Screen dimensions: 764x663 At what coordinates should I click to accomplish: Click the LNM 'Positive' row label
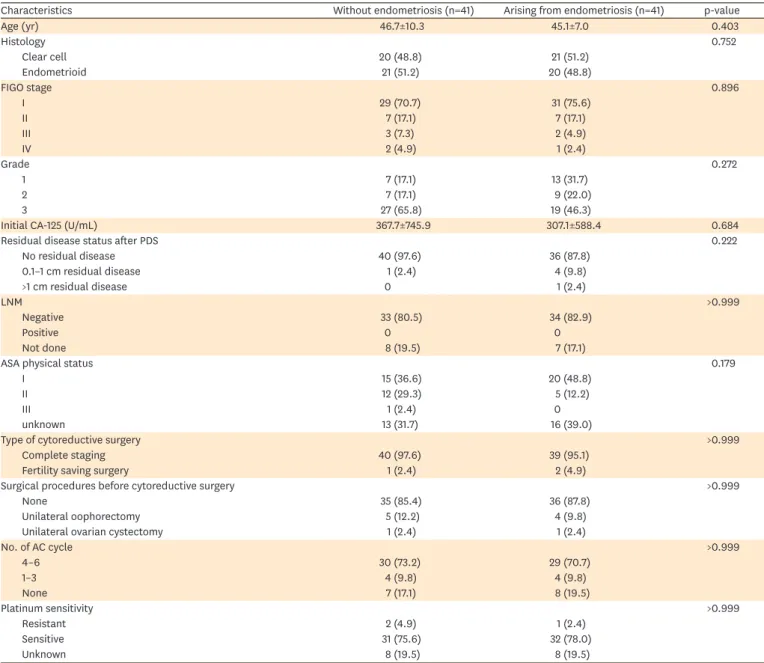pyautogui.click(x=40, y=333)
